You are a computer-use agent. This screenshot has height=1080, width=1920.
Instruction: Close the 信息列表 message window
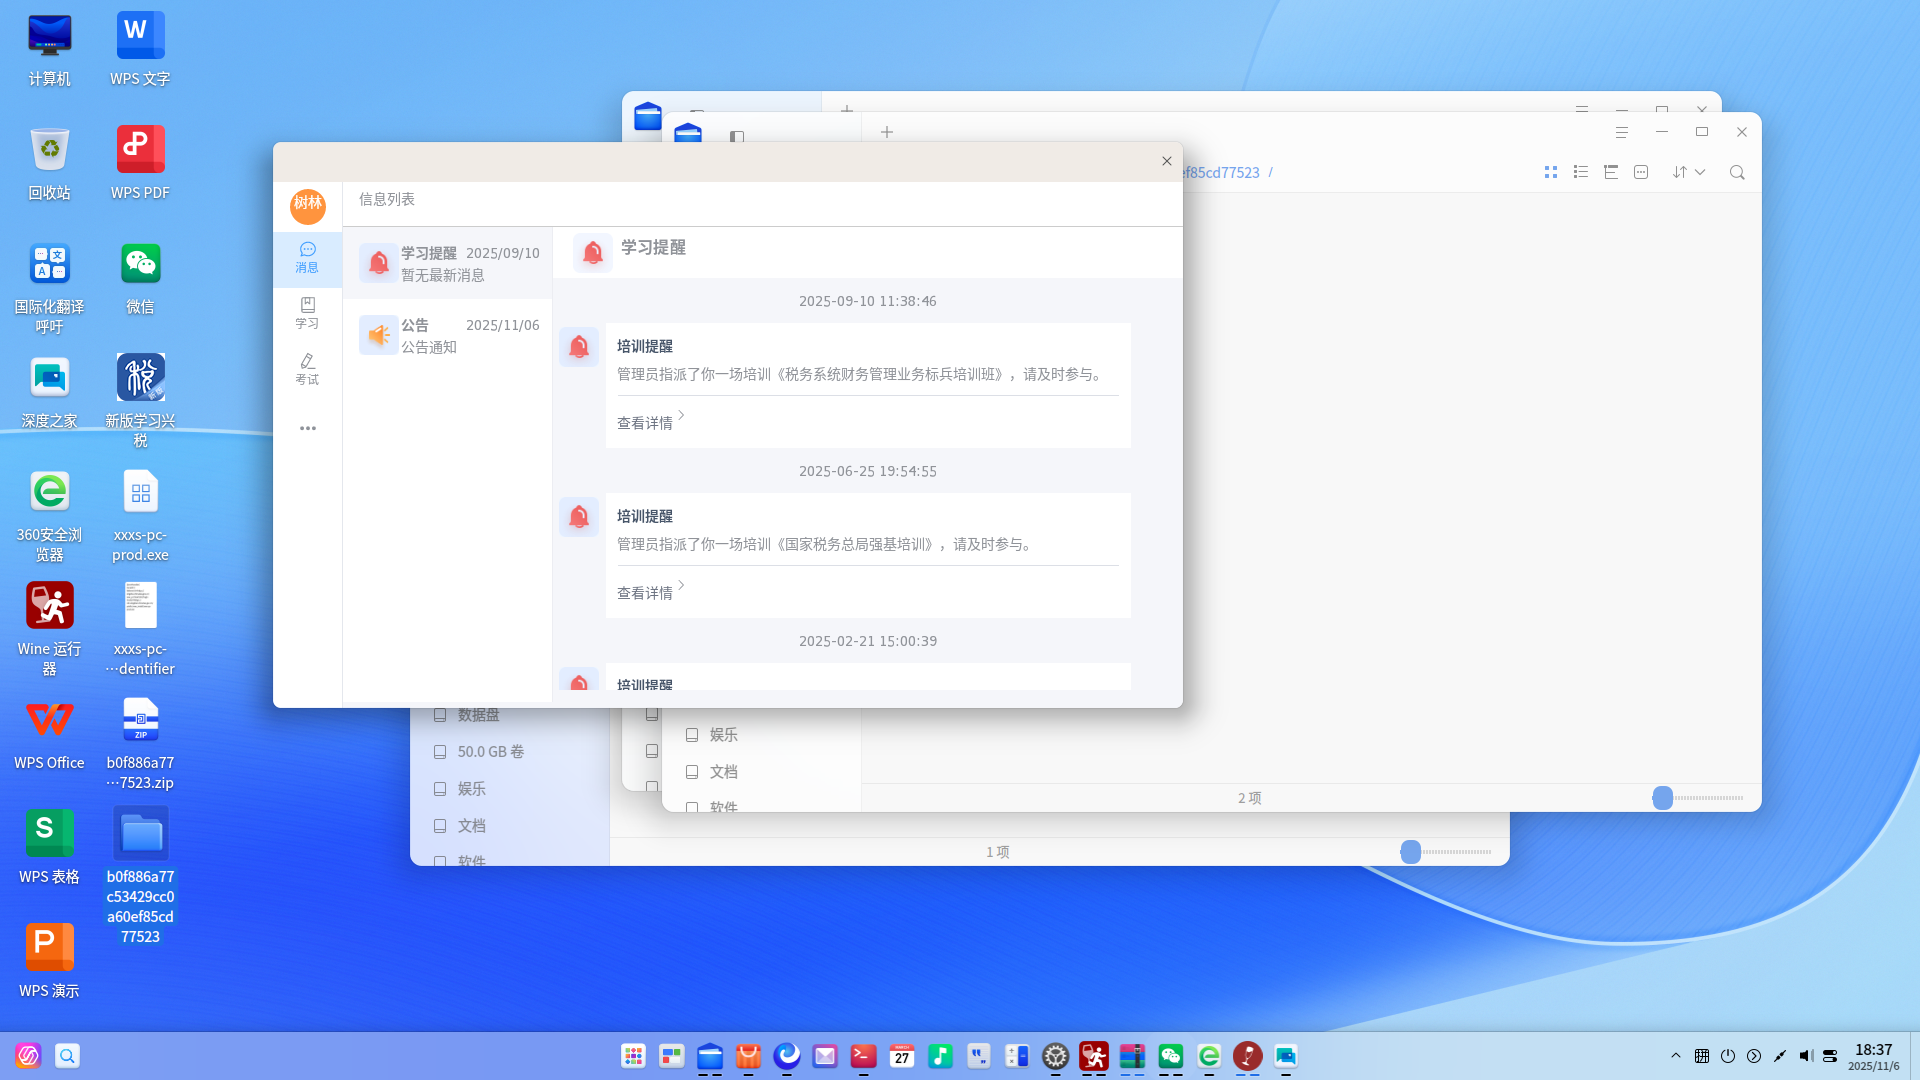coord(1166,161)
